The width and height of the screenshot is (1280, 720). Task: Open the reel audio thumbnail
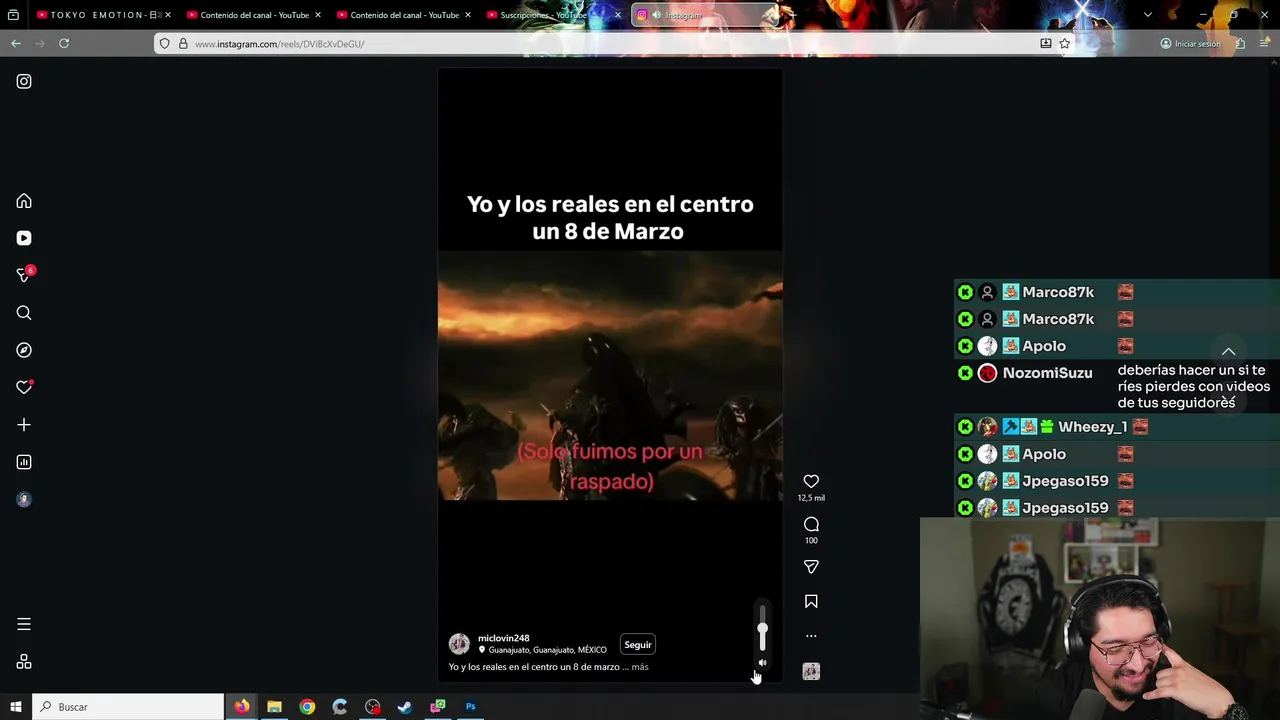(x=811, y=672)
